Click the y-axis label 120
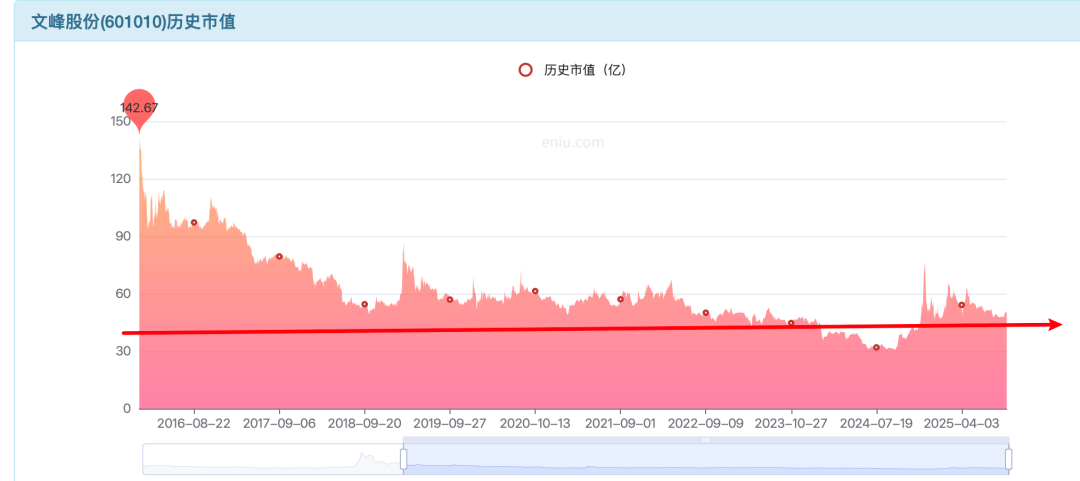 point(120,179)
